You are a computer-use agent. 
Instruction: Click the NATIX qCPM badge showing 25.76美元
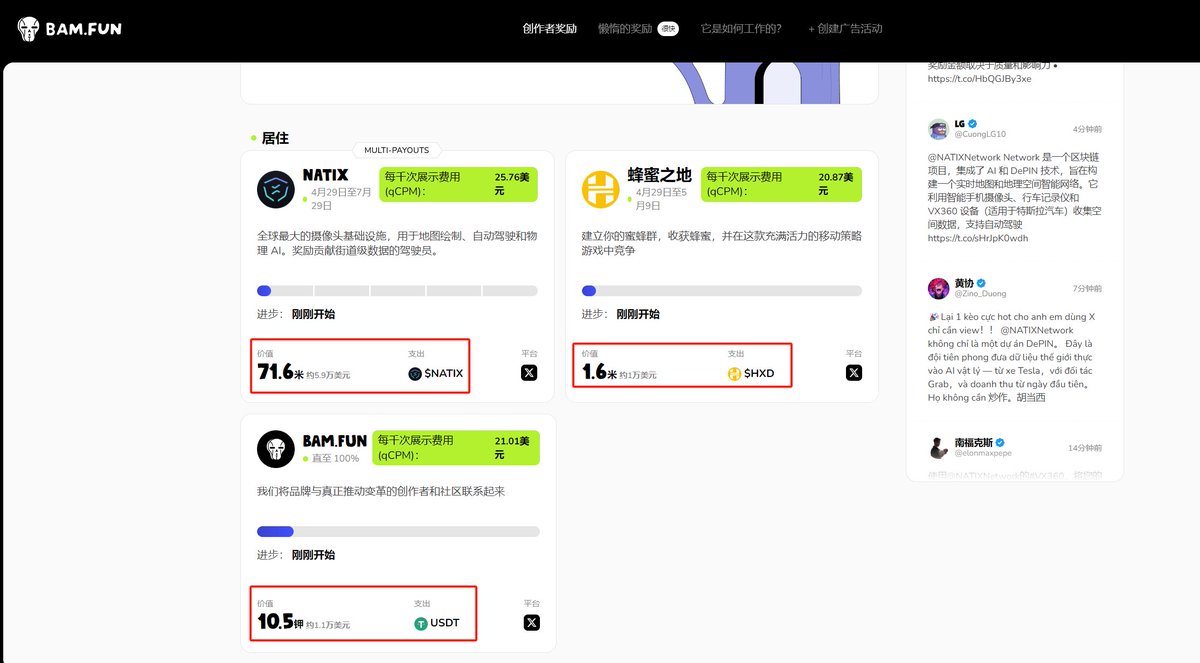458,184
